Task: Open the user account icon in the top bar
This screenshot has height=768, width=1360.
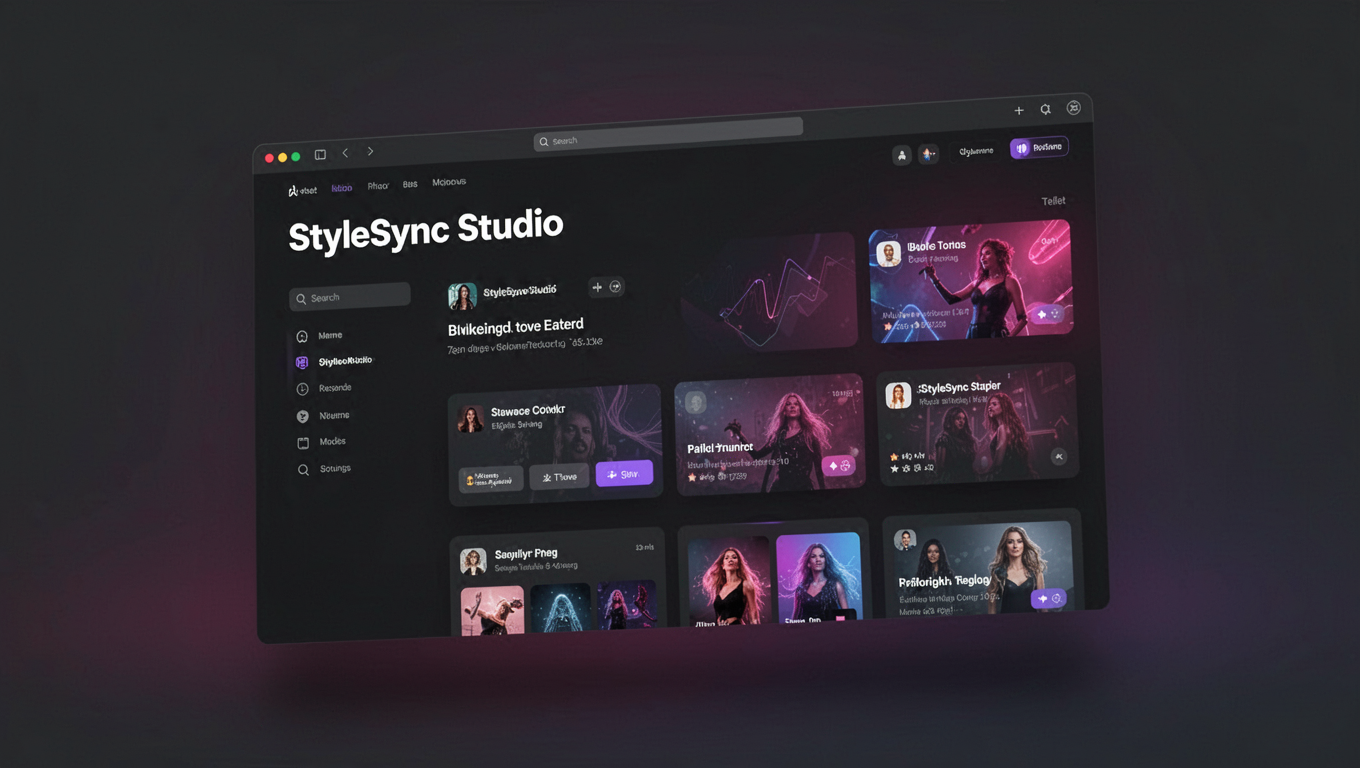Action: click(x=902, y=154)
